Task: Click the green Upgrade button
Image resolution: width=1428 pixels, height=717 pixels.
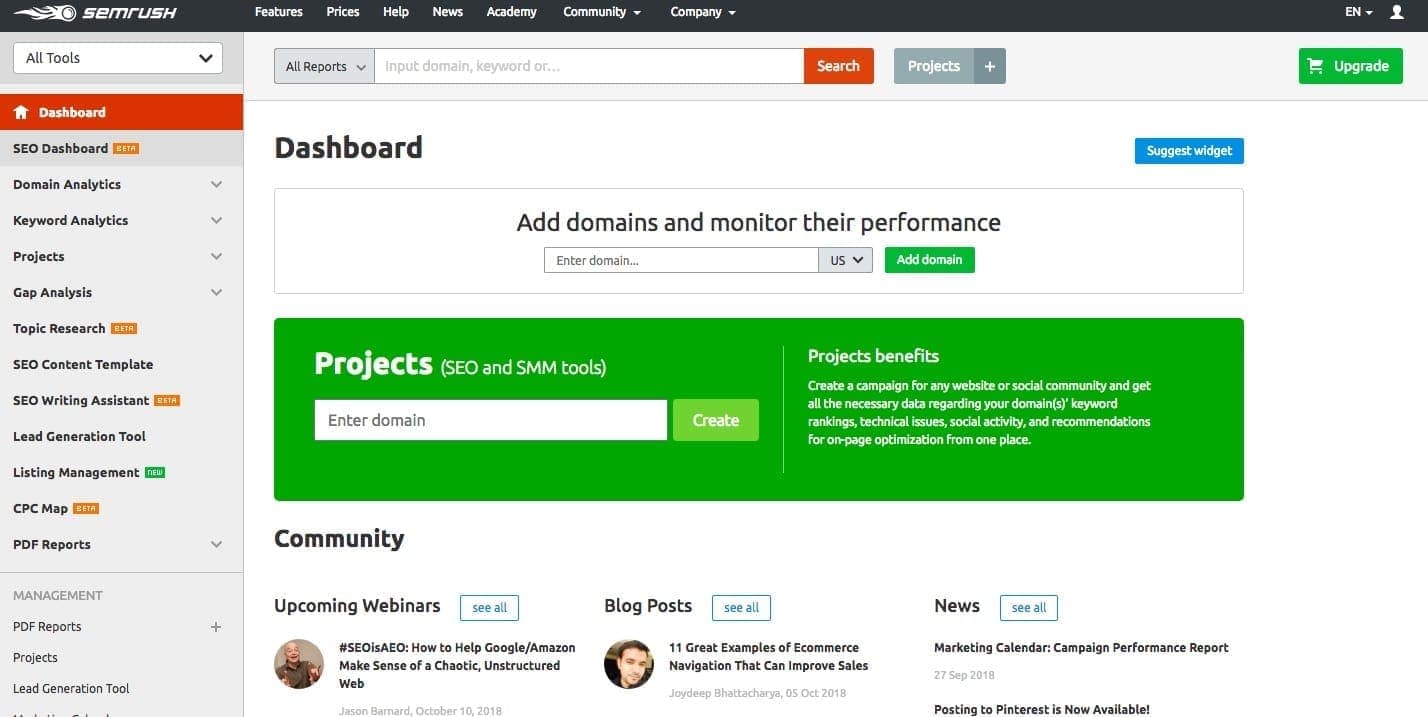Action: (x=1351, y=66)
